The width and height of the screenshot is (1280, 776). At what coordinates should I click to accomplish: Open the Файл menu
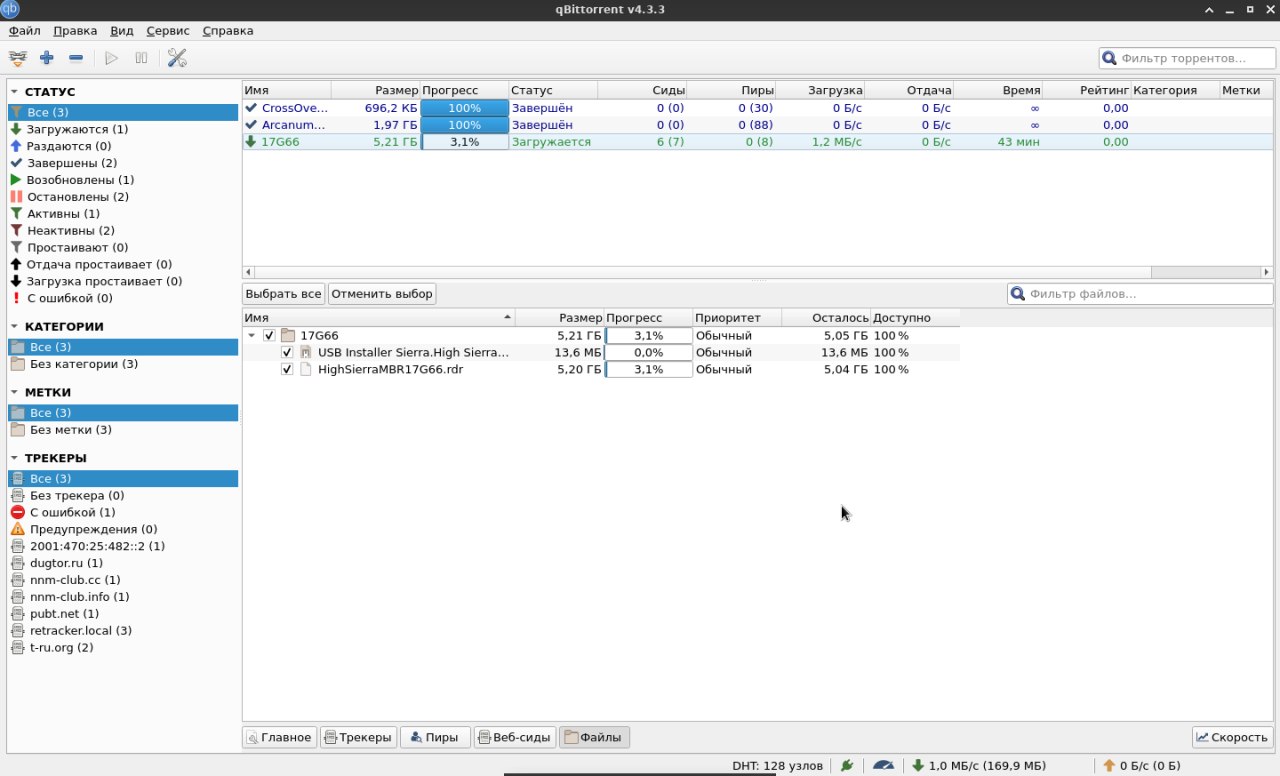pyautogui.click(x=24, y=31)
